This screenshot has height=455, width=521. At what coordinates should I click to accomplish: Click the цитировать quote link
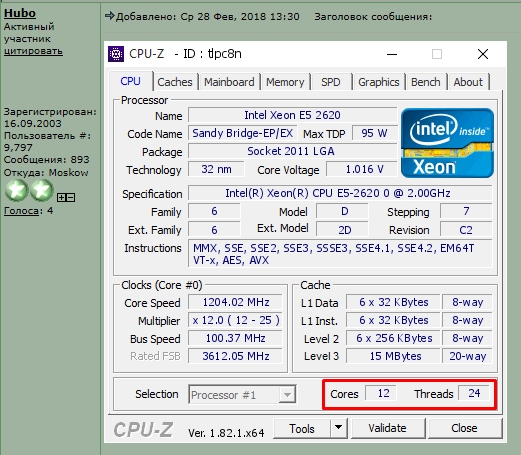(33, 51)
